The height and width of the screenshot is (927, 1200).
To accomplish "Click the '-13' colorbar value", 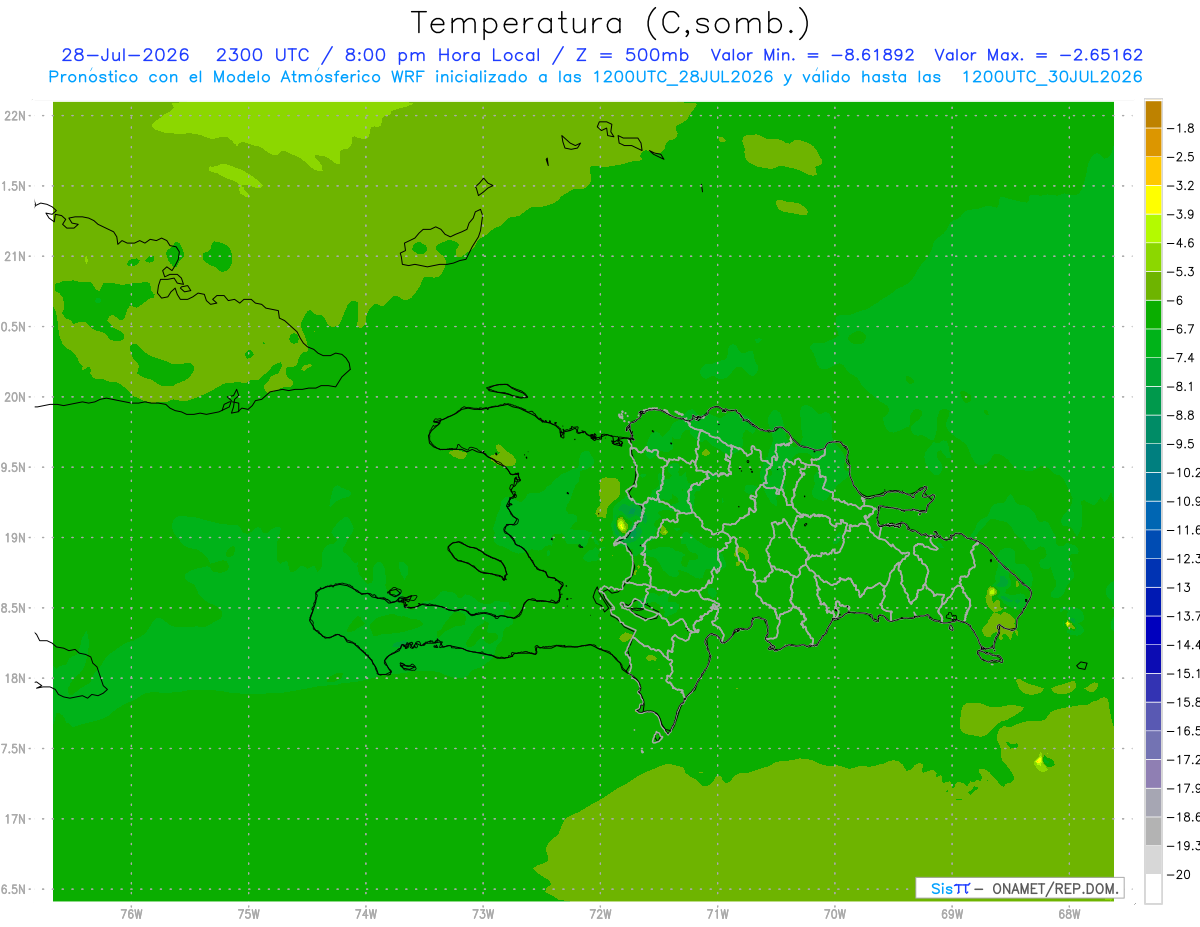I will pos(1179,587).
